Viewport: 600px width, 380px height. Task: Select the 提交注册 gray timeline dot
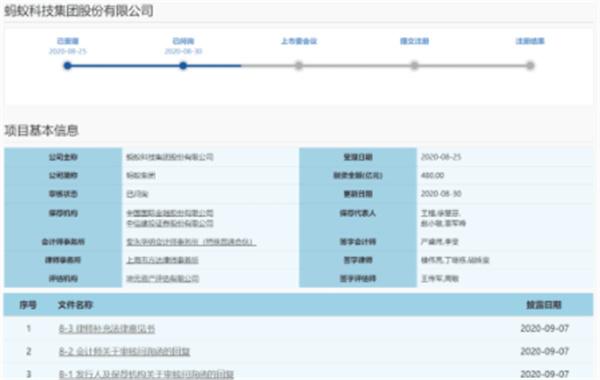414,66
